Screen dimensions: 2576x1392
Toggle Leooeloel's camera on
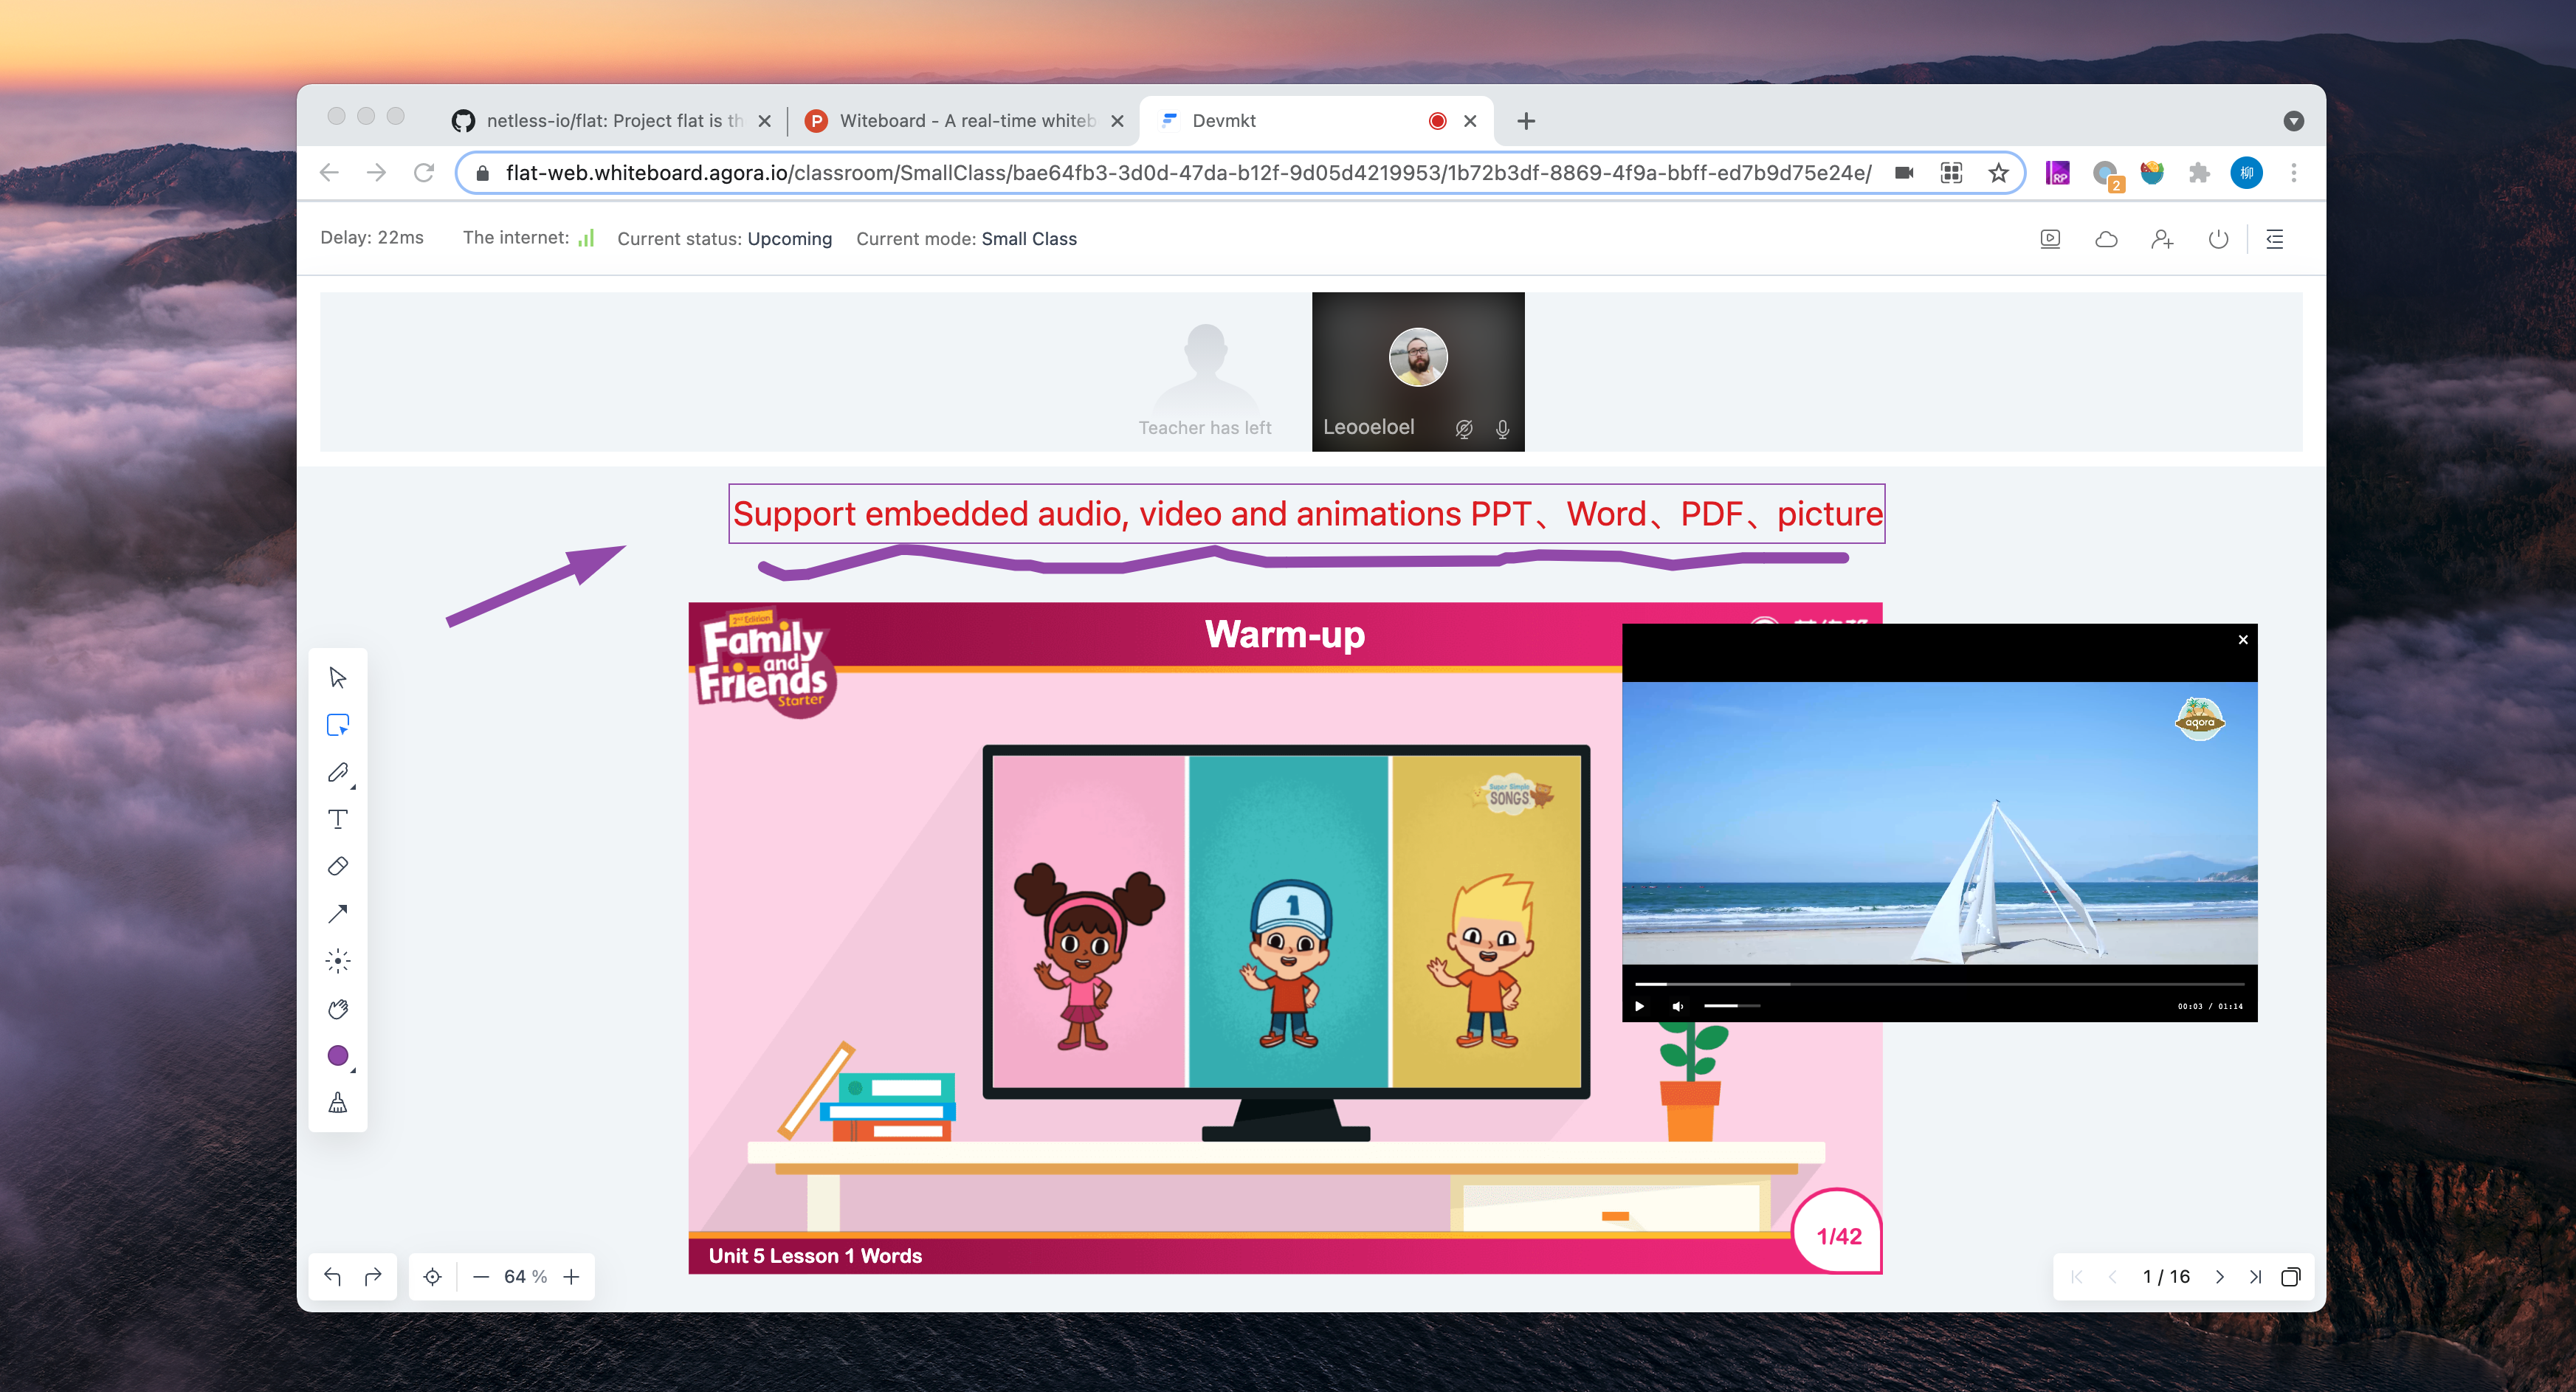[x=1462, y=428]
